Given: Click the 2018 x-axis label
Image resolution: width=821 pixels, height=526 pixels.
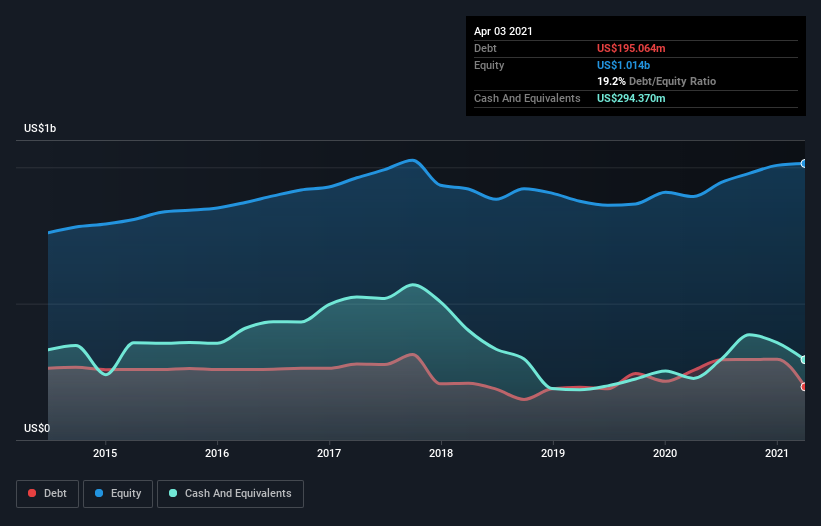Looking at the screenshot, I should [441, 453].
